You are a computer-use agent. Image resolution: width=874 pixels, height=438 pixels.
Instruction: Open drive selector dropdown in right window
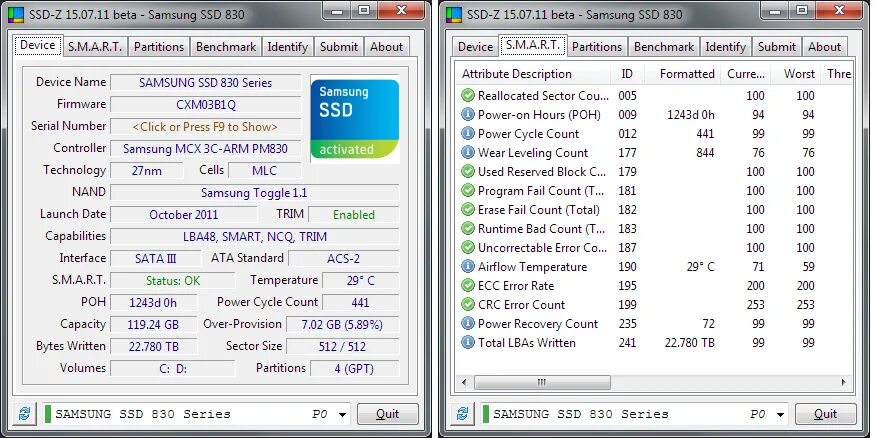pos(780,415)
